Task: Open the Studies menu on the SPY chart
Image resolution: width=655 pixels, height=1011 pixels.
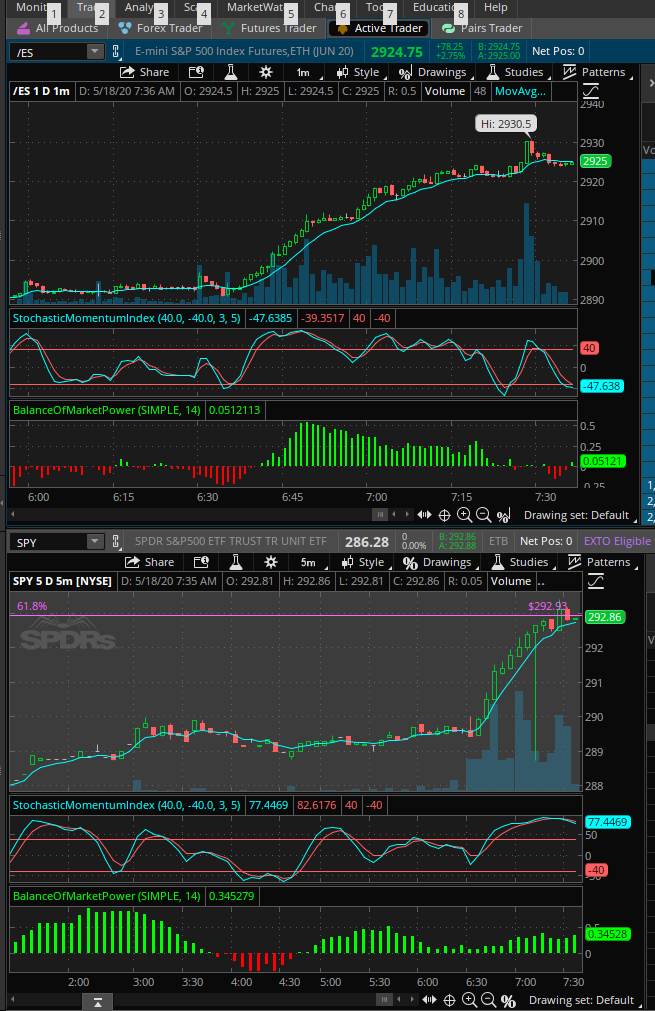Action: tap(521, 562)
